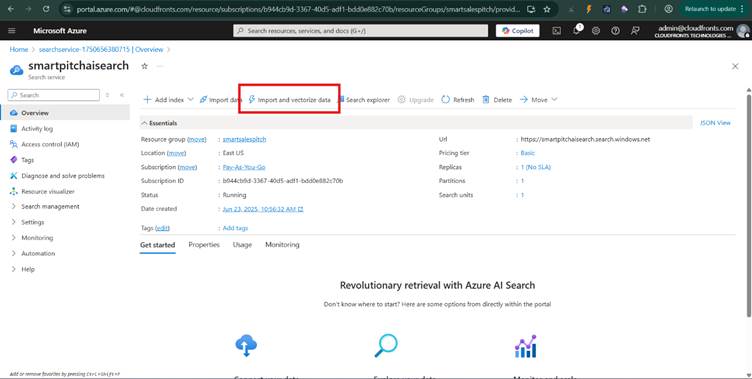Open Activity log in the sidebar
This screenshot has height=379, width=752.
[x=37, y=129]
